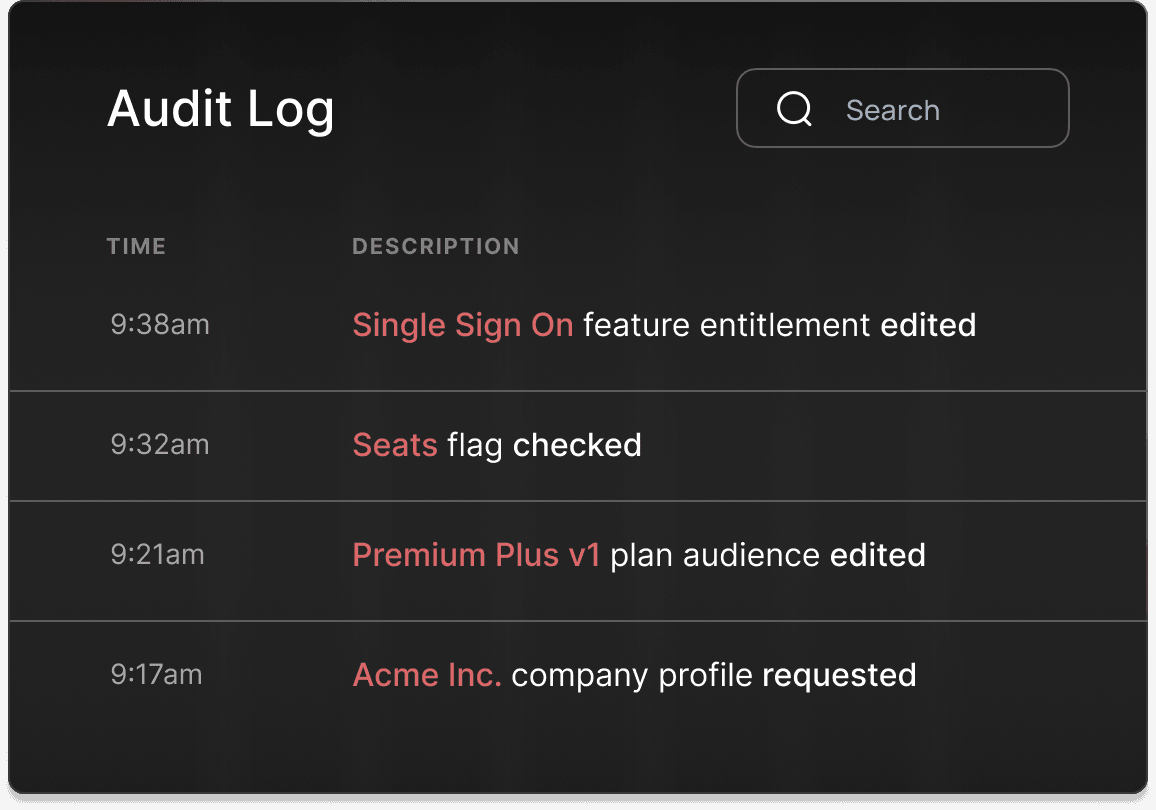Click the word "edited" in Single Sign On row
The image size is (1156, 810).
(928, 325)
